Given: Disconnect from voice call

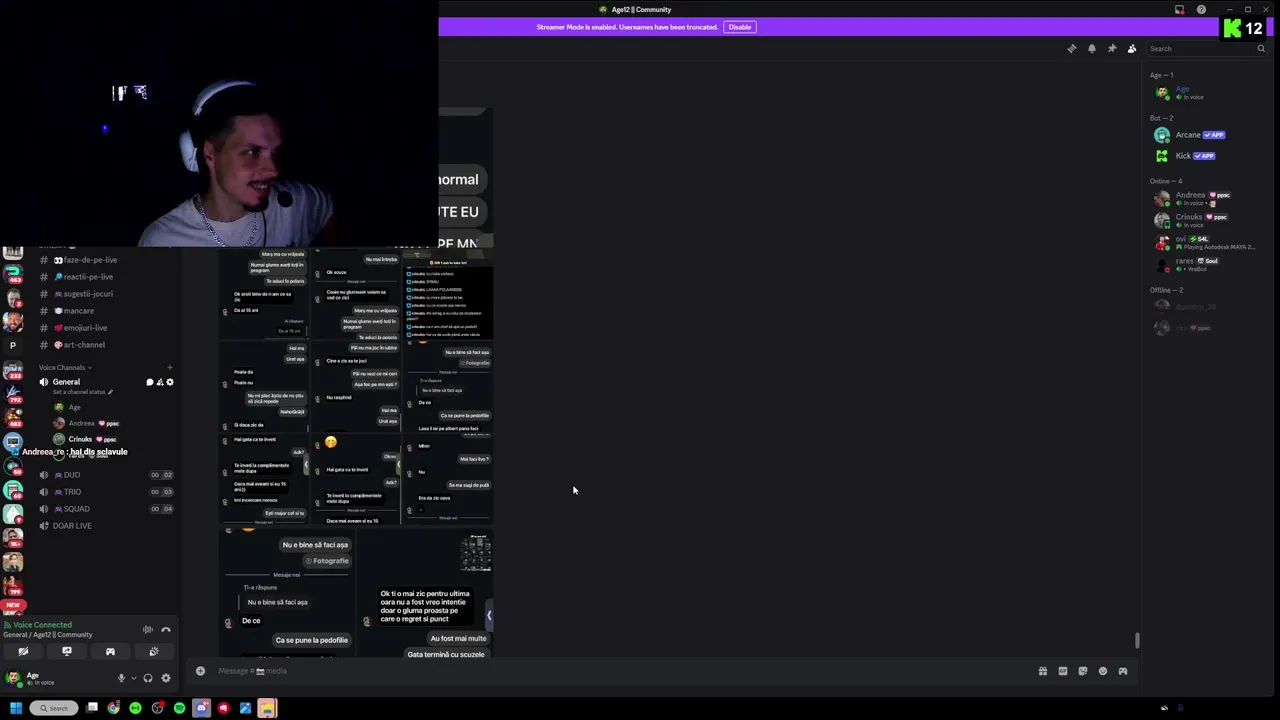Looking at the screenshot, I should 166,629.
